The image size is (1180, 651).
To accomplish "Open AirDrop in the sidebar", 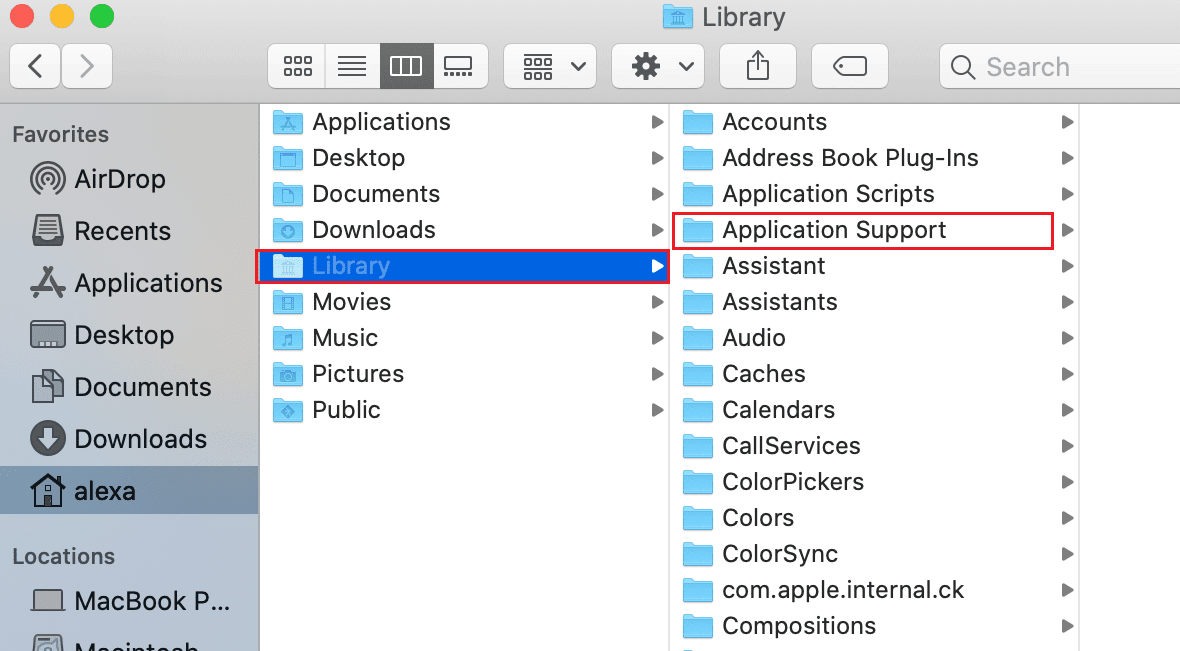I will point(98,179).
